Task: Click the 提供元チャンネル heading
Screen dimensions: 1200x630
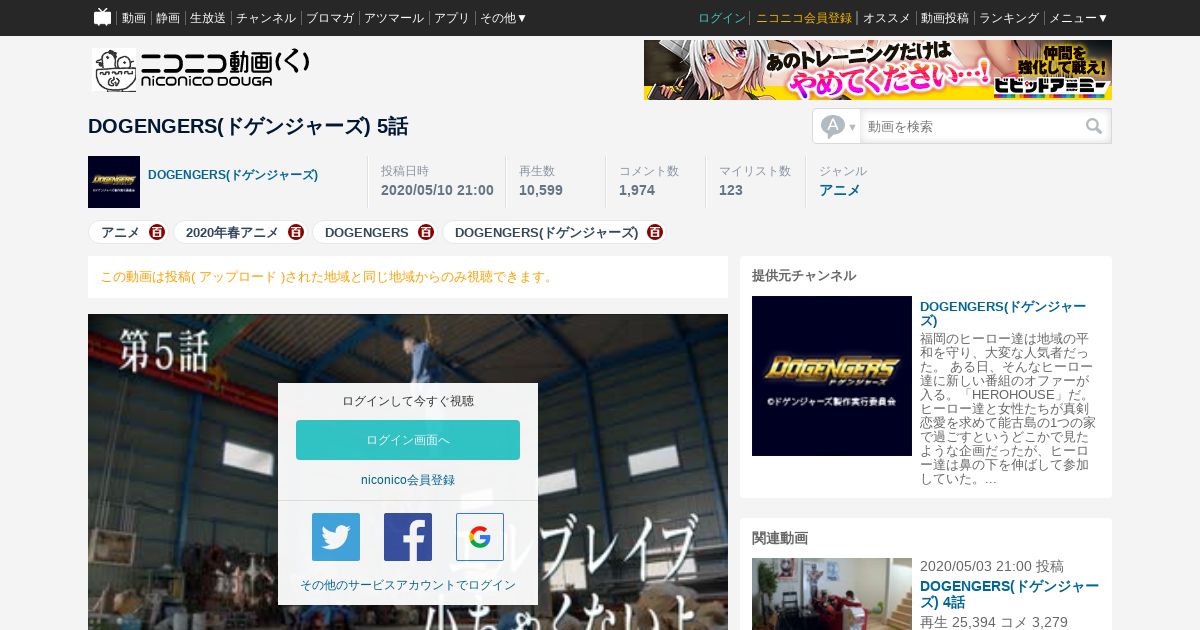Action: pyautogui.click(x=804, y=275)
